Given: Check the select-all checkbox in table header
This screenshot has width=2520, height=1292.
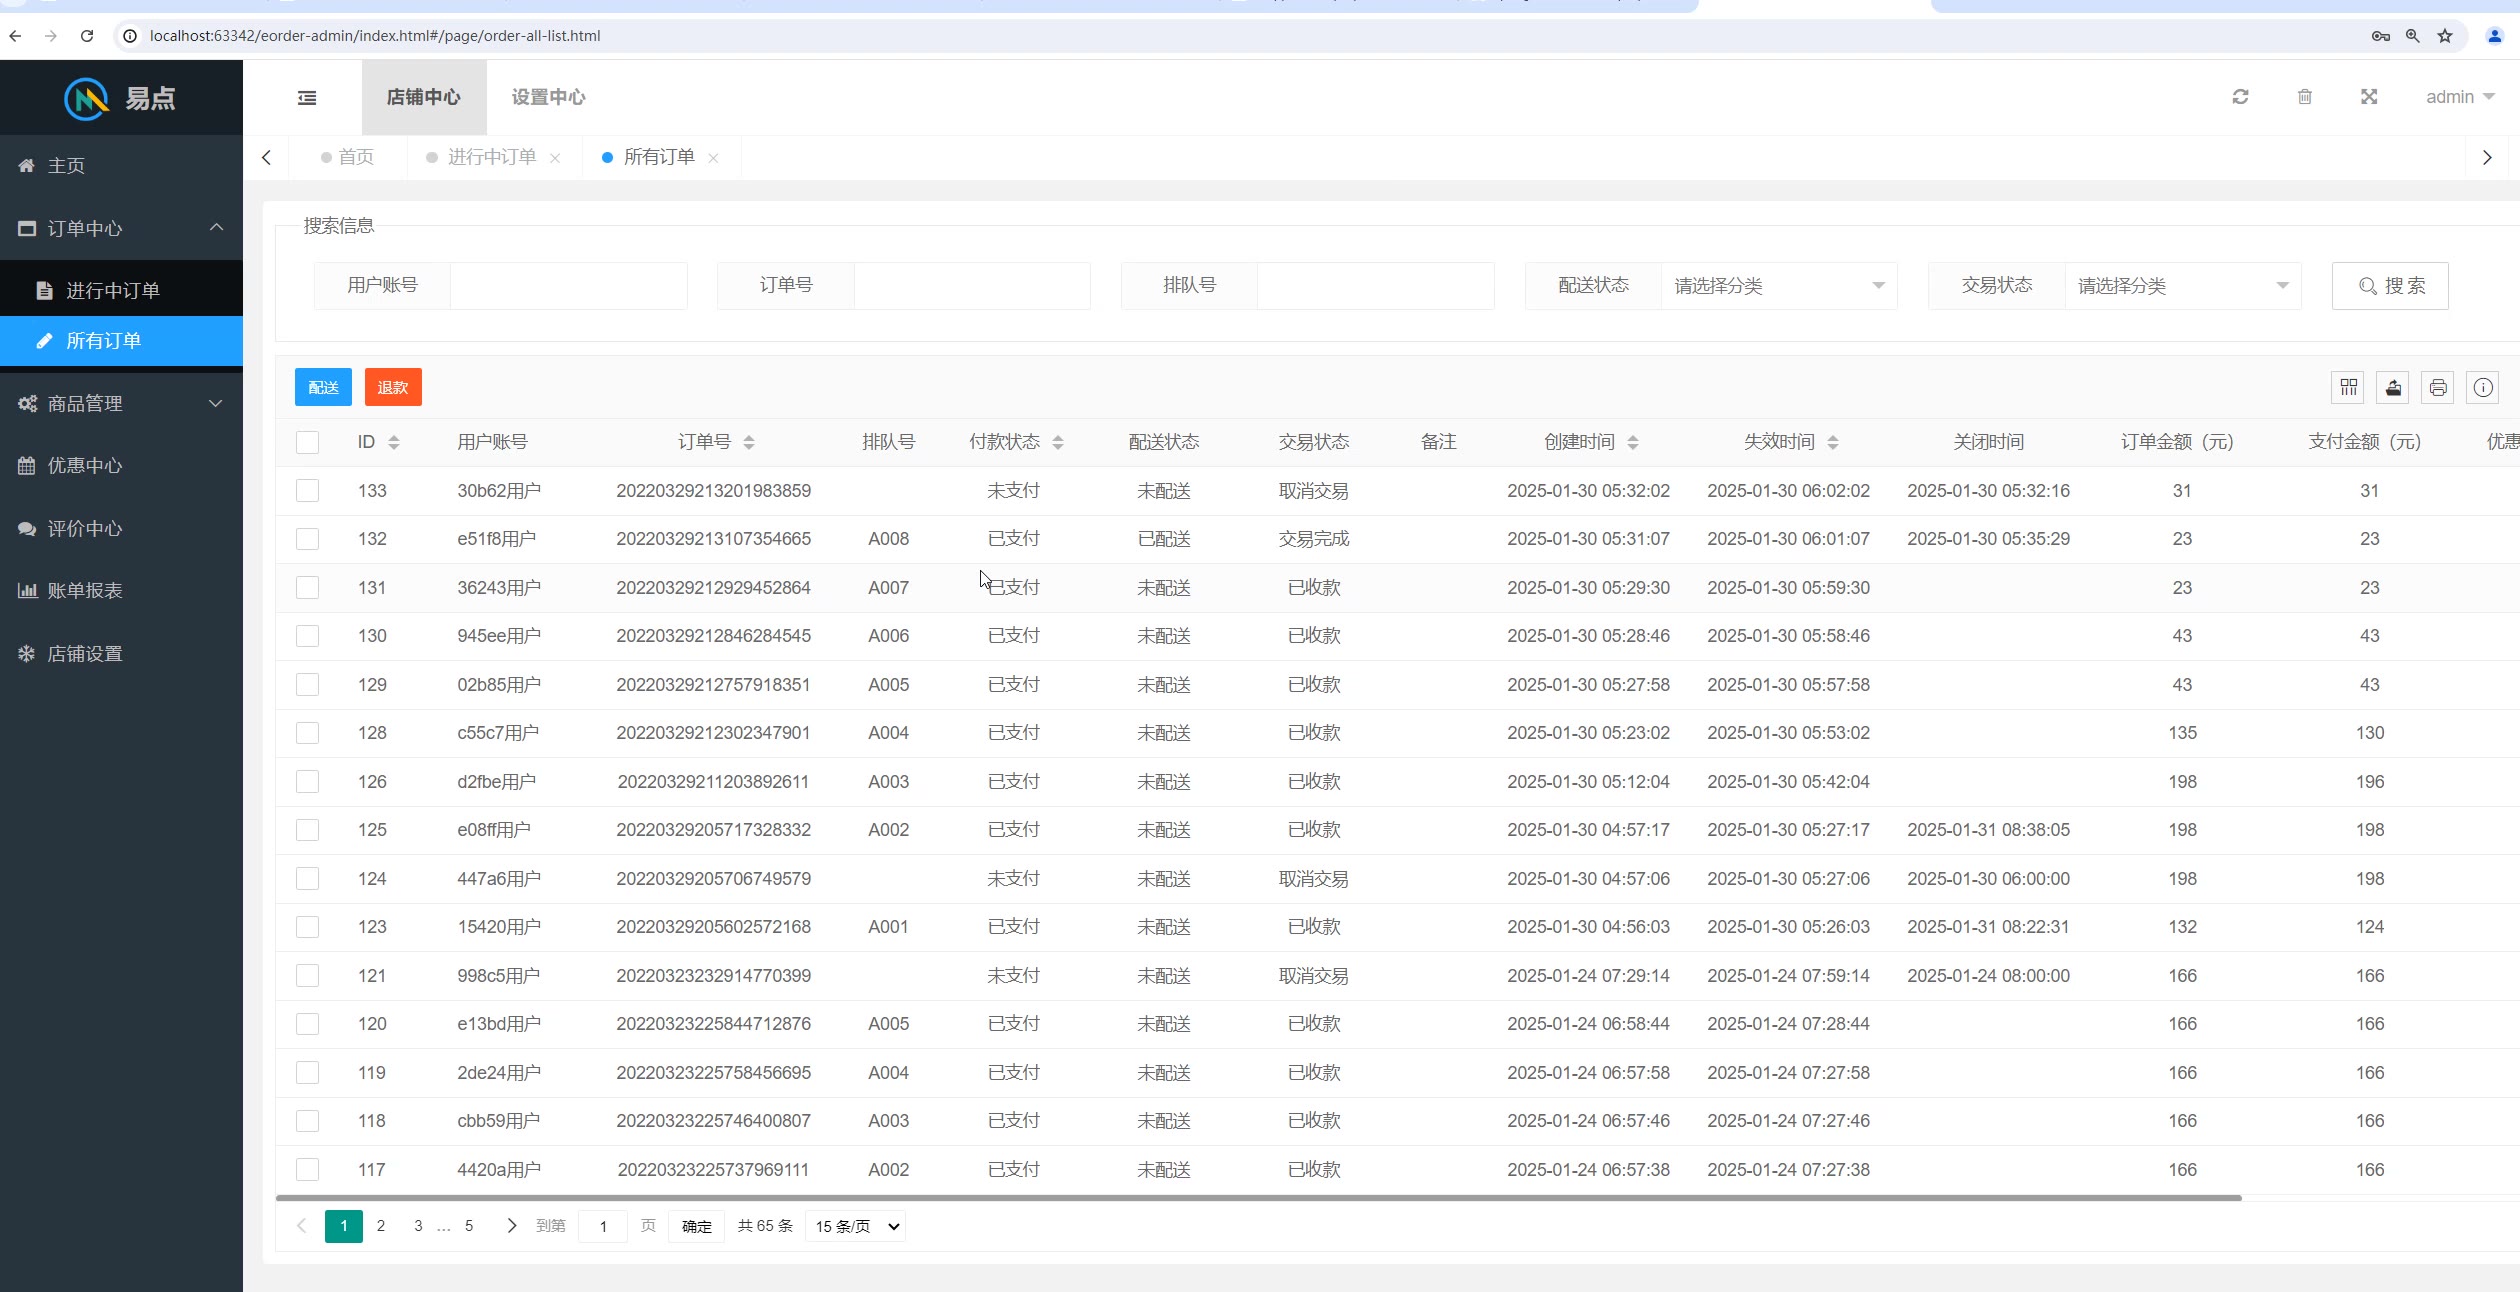Looking at the screenshot, I should 307,442.
